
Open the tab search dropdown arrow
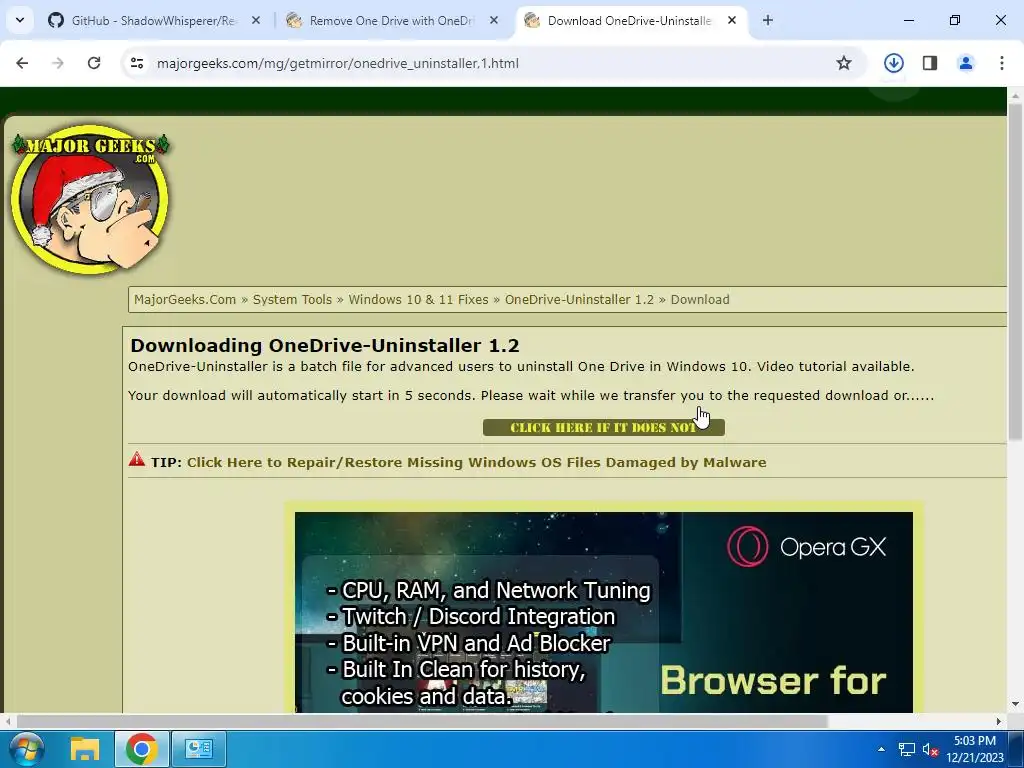(20, 20)
